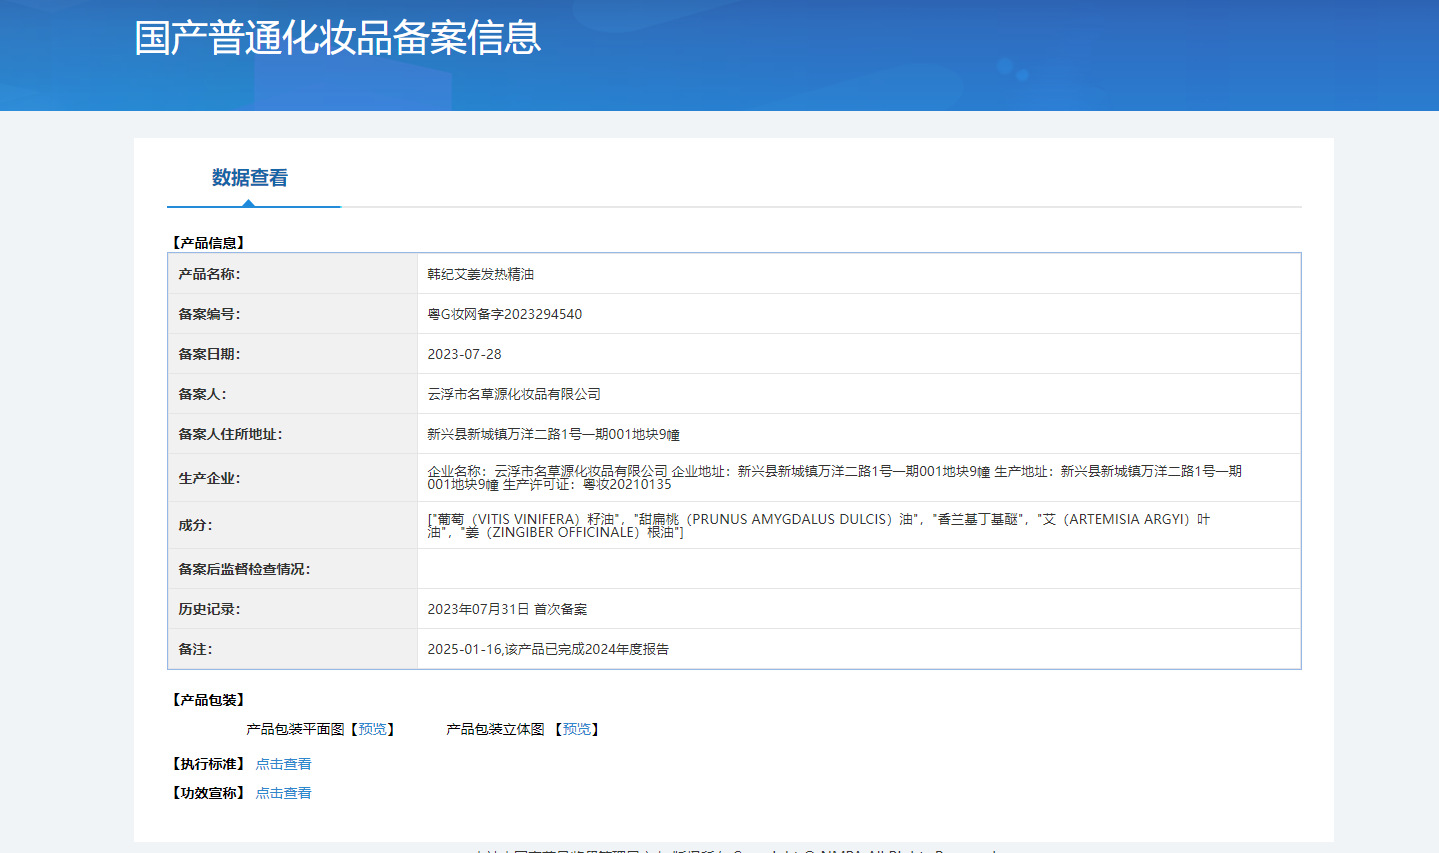Screen dimensions: 1439x853
Task: Click the filing date 2023-07-28
Action: pos(464,354)
